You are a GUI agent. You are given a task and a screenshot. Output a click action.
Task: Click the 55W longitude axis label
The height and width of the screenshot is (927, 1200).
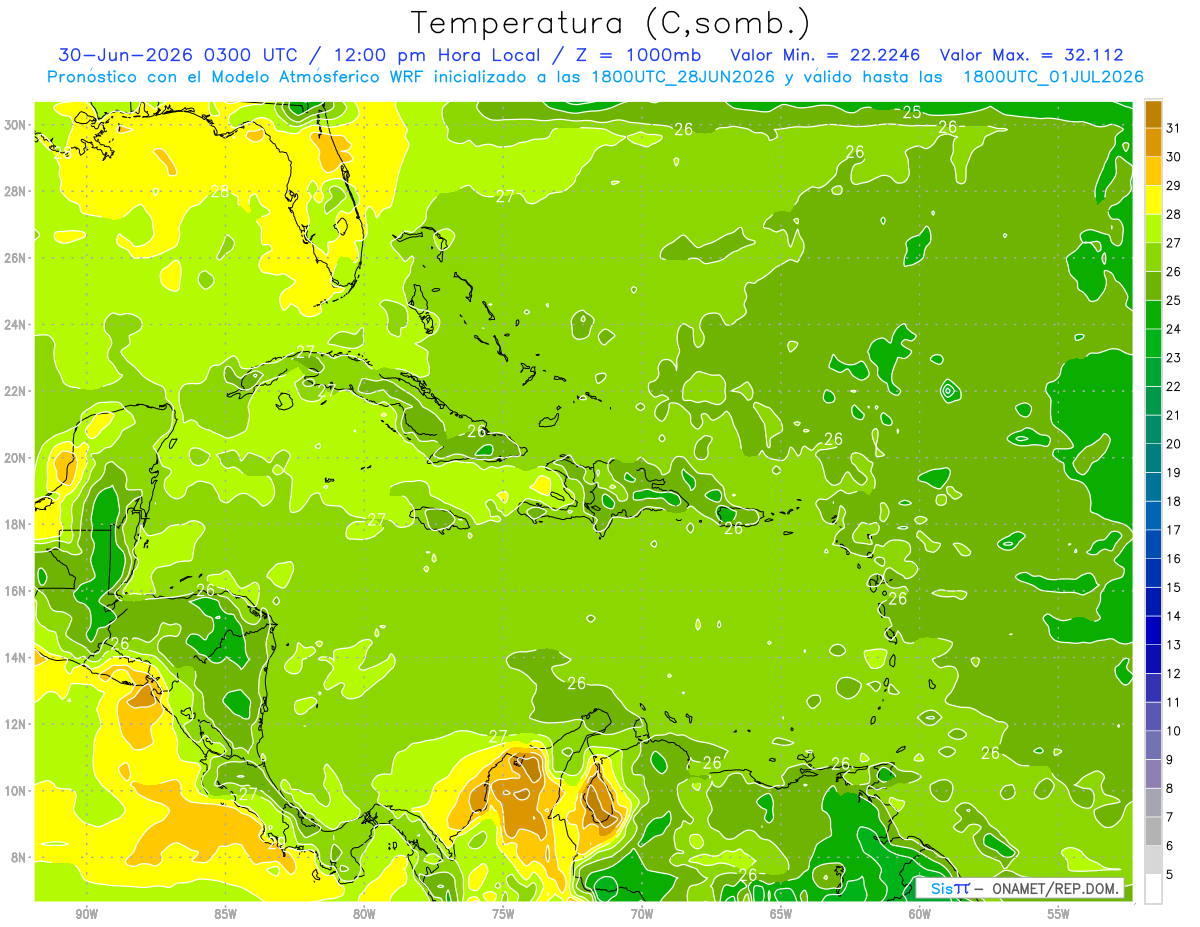click(1059, 914)
